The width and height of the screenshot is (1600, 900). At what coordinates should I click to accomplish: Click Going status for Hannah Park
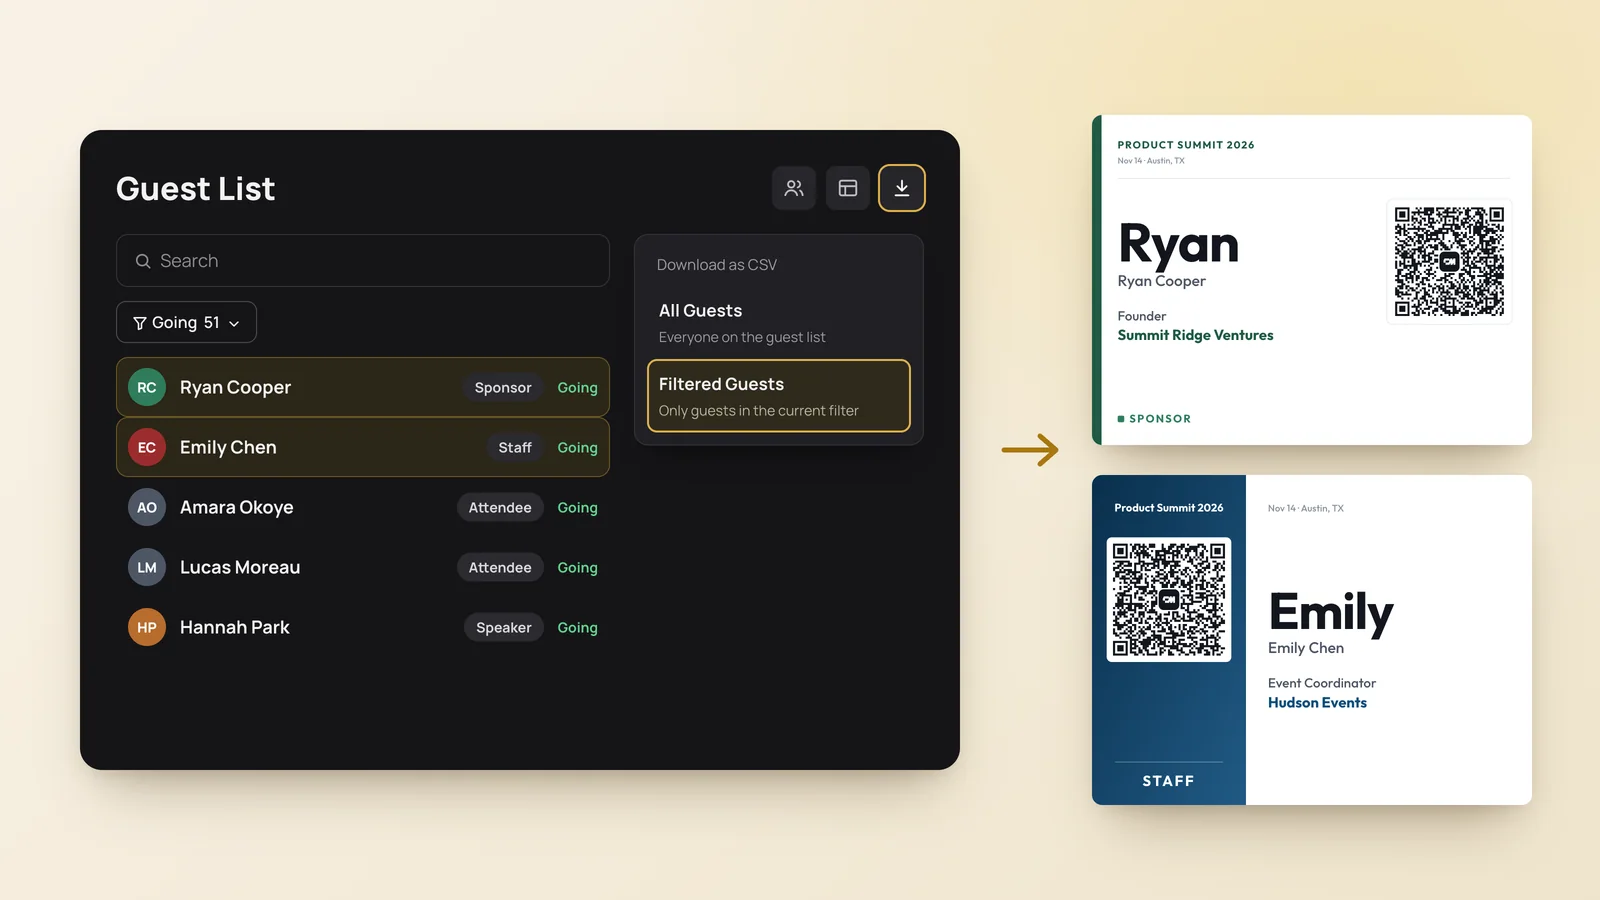(577, 628)
